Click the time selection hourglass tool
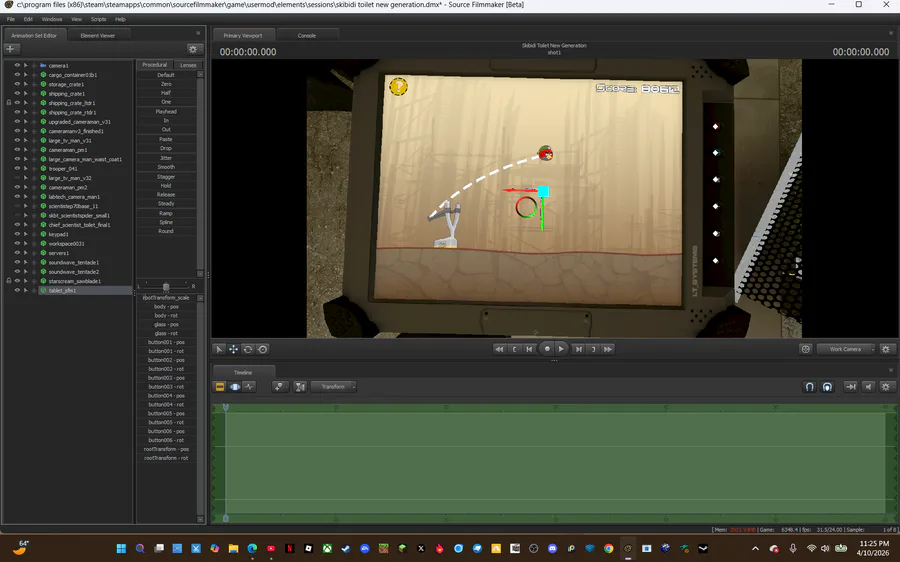Screen dimensions: 900x562 [300, 387]
